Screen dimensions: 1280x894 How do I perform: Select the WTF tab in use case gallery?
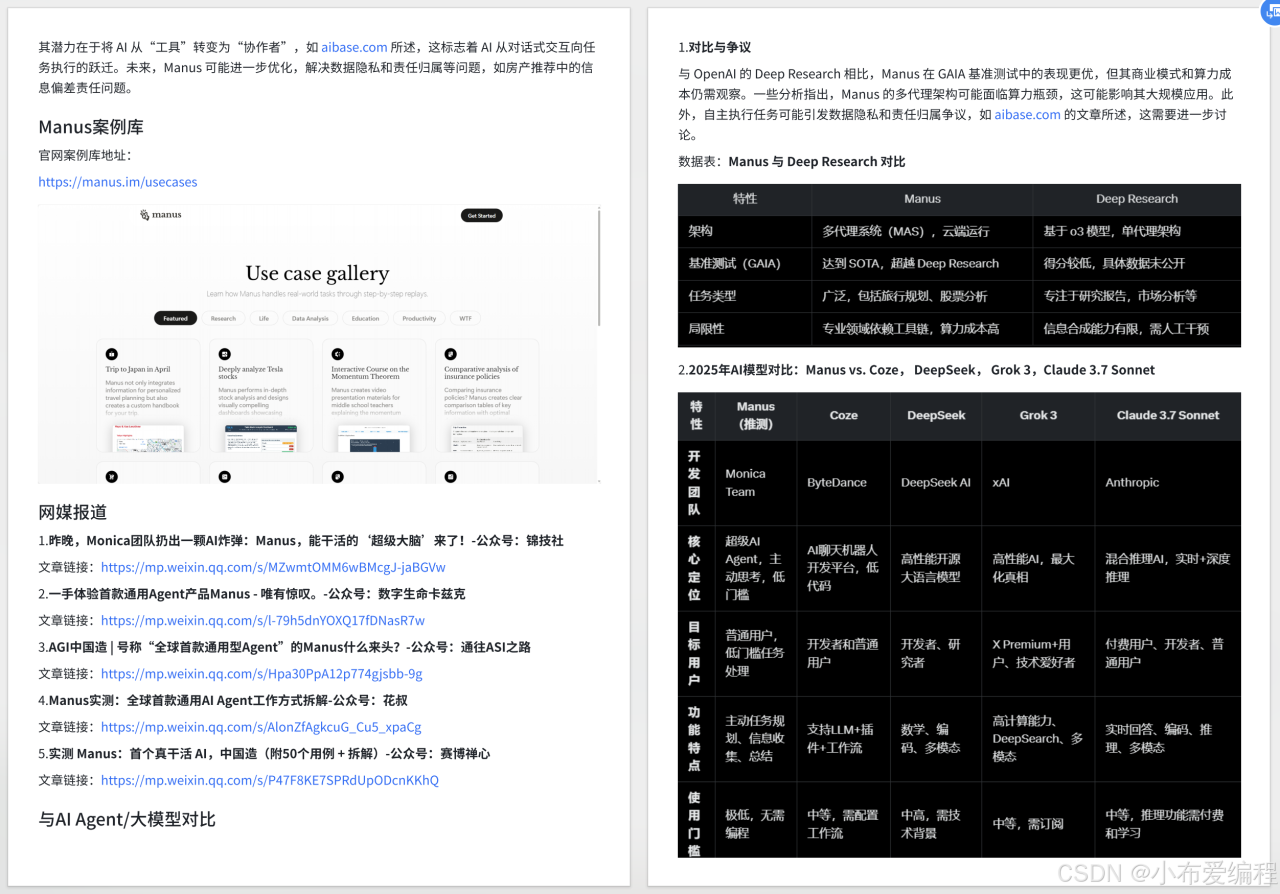click(465, 318)
